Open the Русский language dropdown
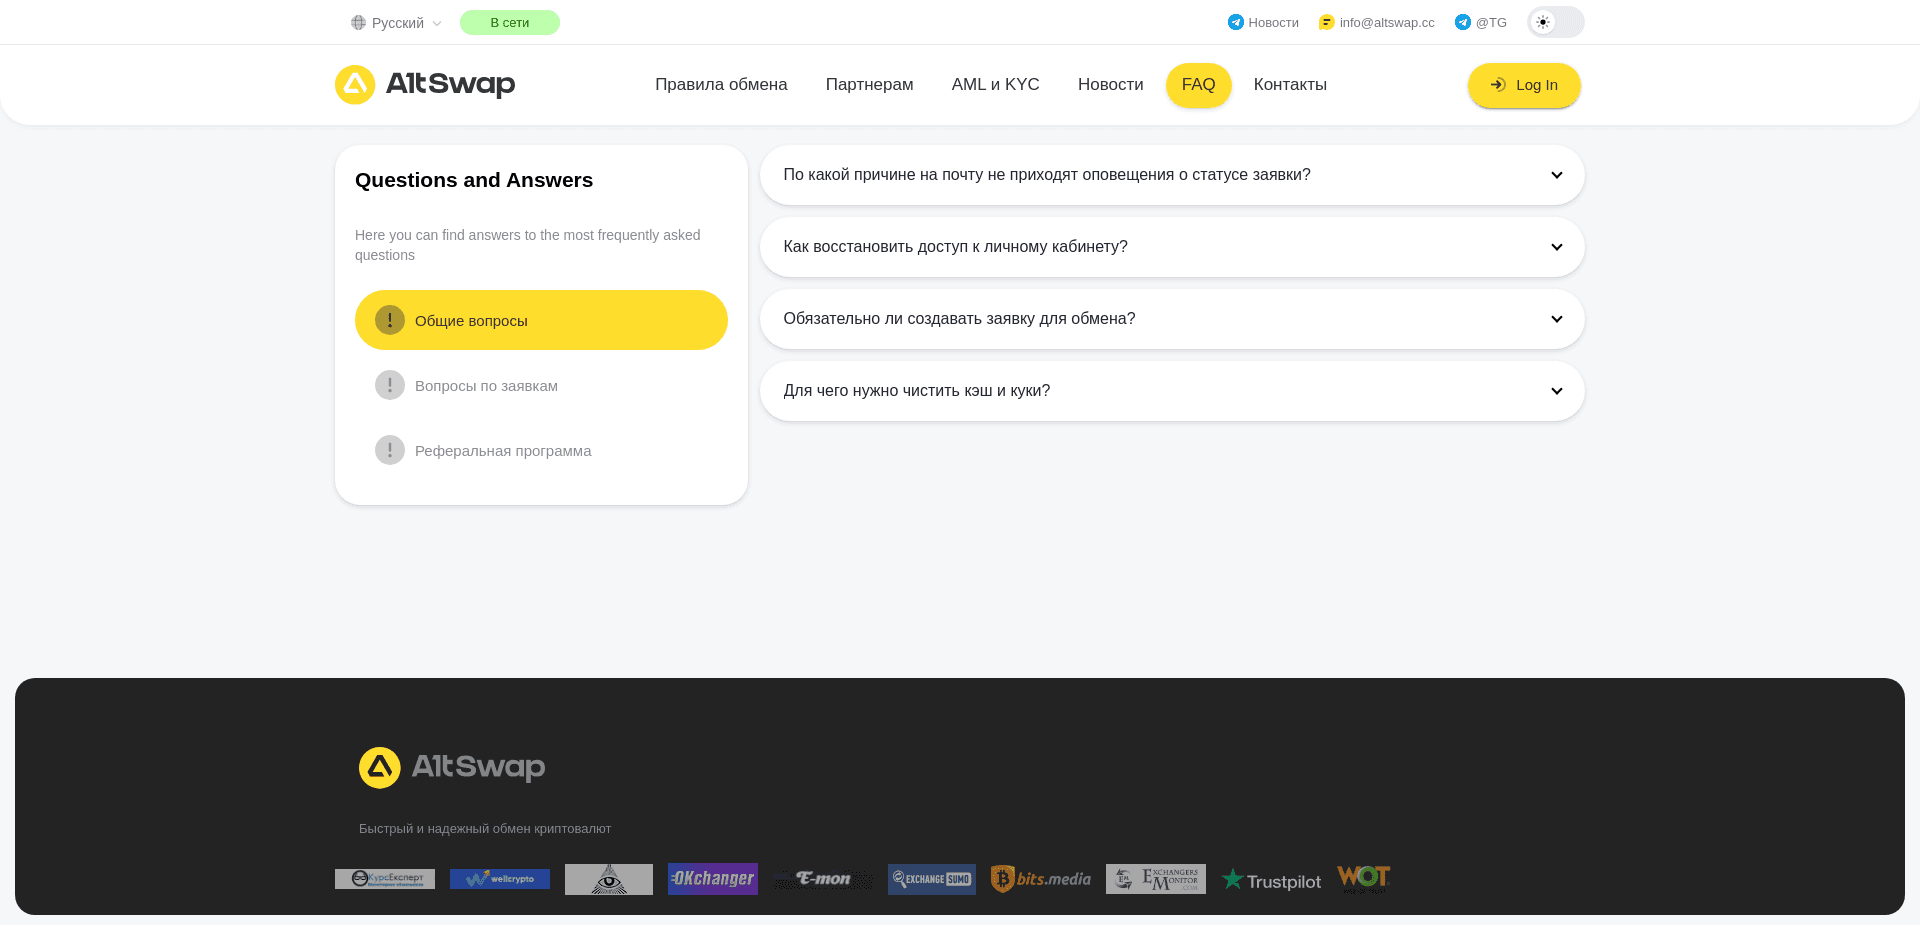The image size is (1920, 925). 397,23
